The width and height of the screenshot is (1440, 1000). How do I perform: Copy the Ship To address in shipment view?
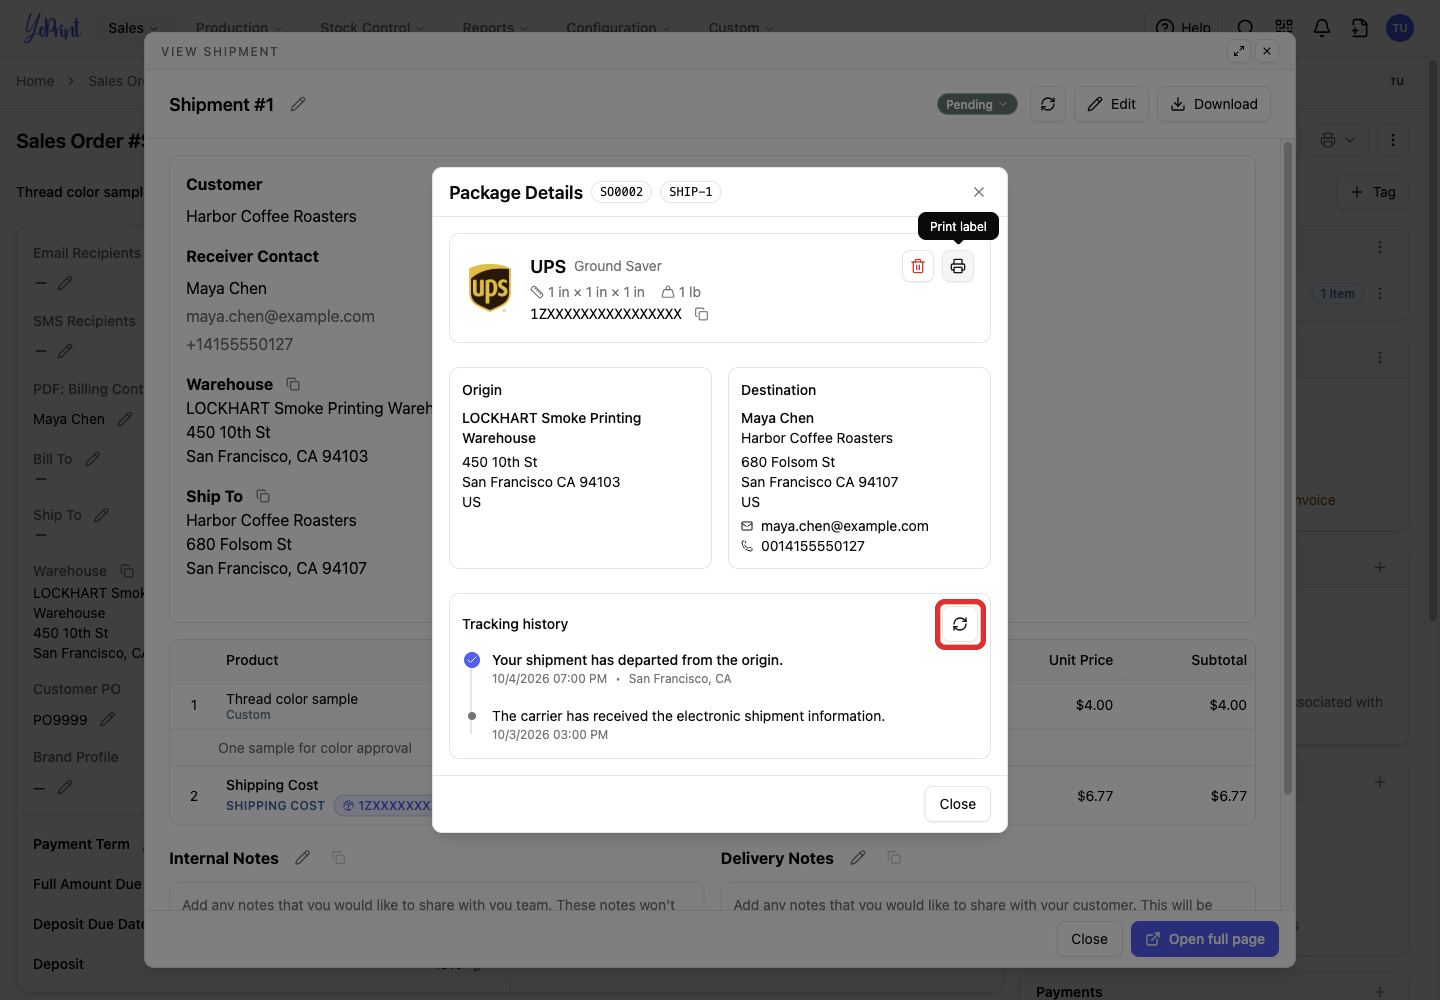point(263,496)
